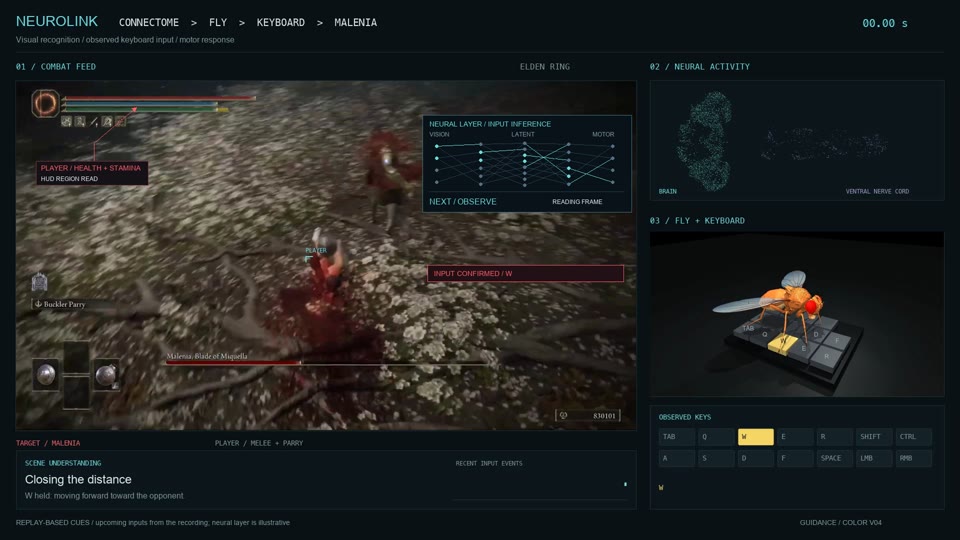Click the PLAYER / HEALTH + STAMINA callout
The image size is (960, 540).
pyautogui.click(x=92, y=173)
